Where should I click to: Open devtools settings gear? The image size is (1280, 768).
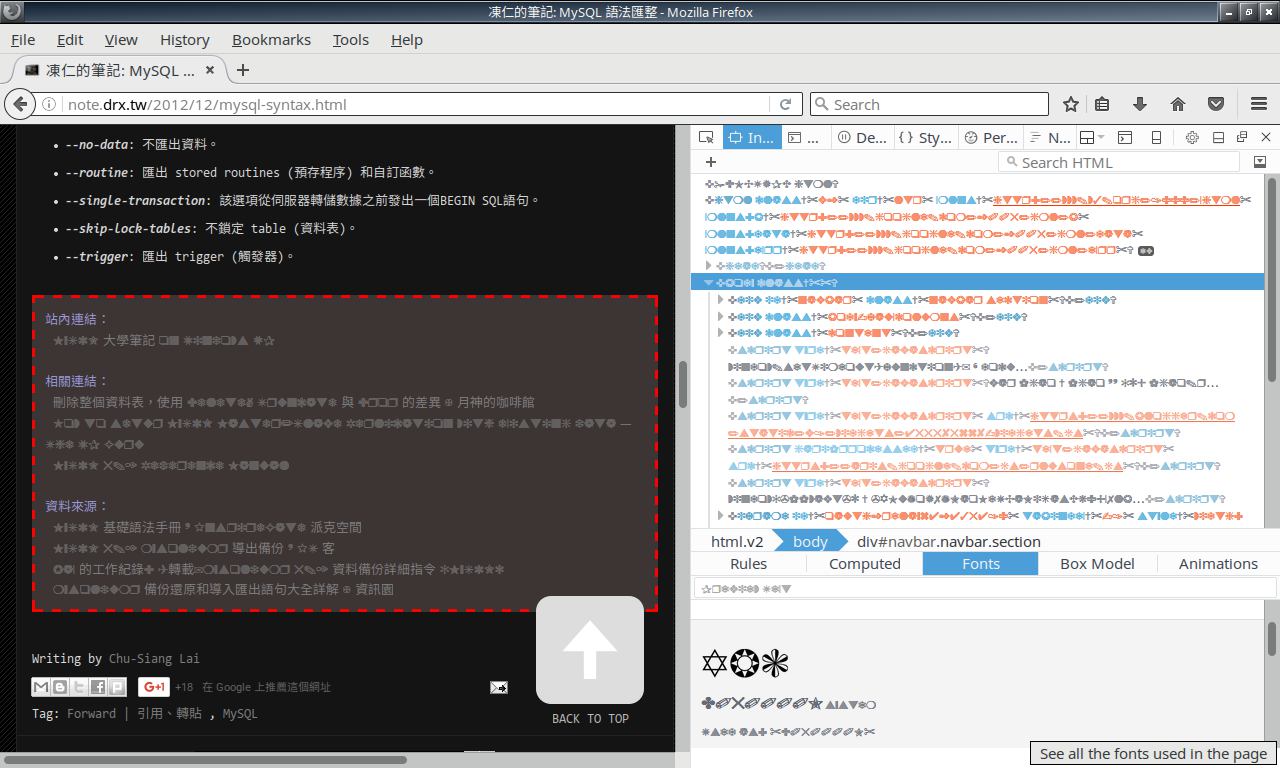point(1192,137)
